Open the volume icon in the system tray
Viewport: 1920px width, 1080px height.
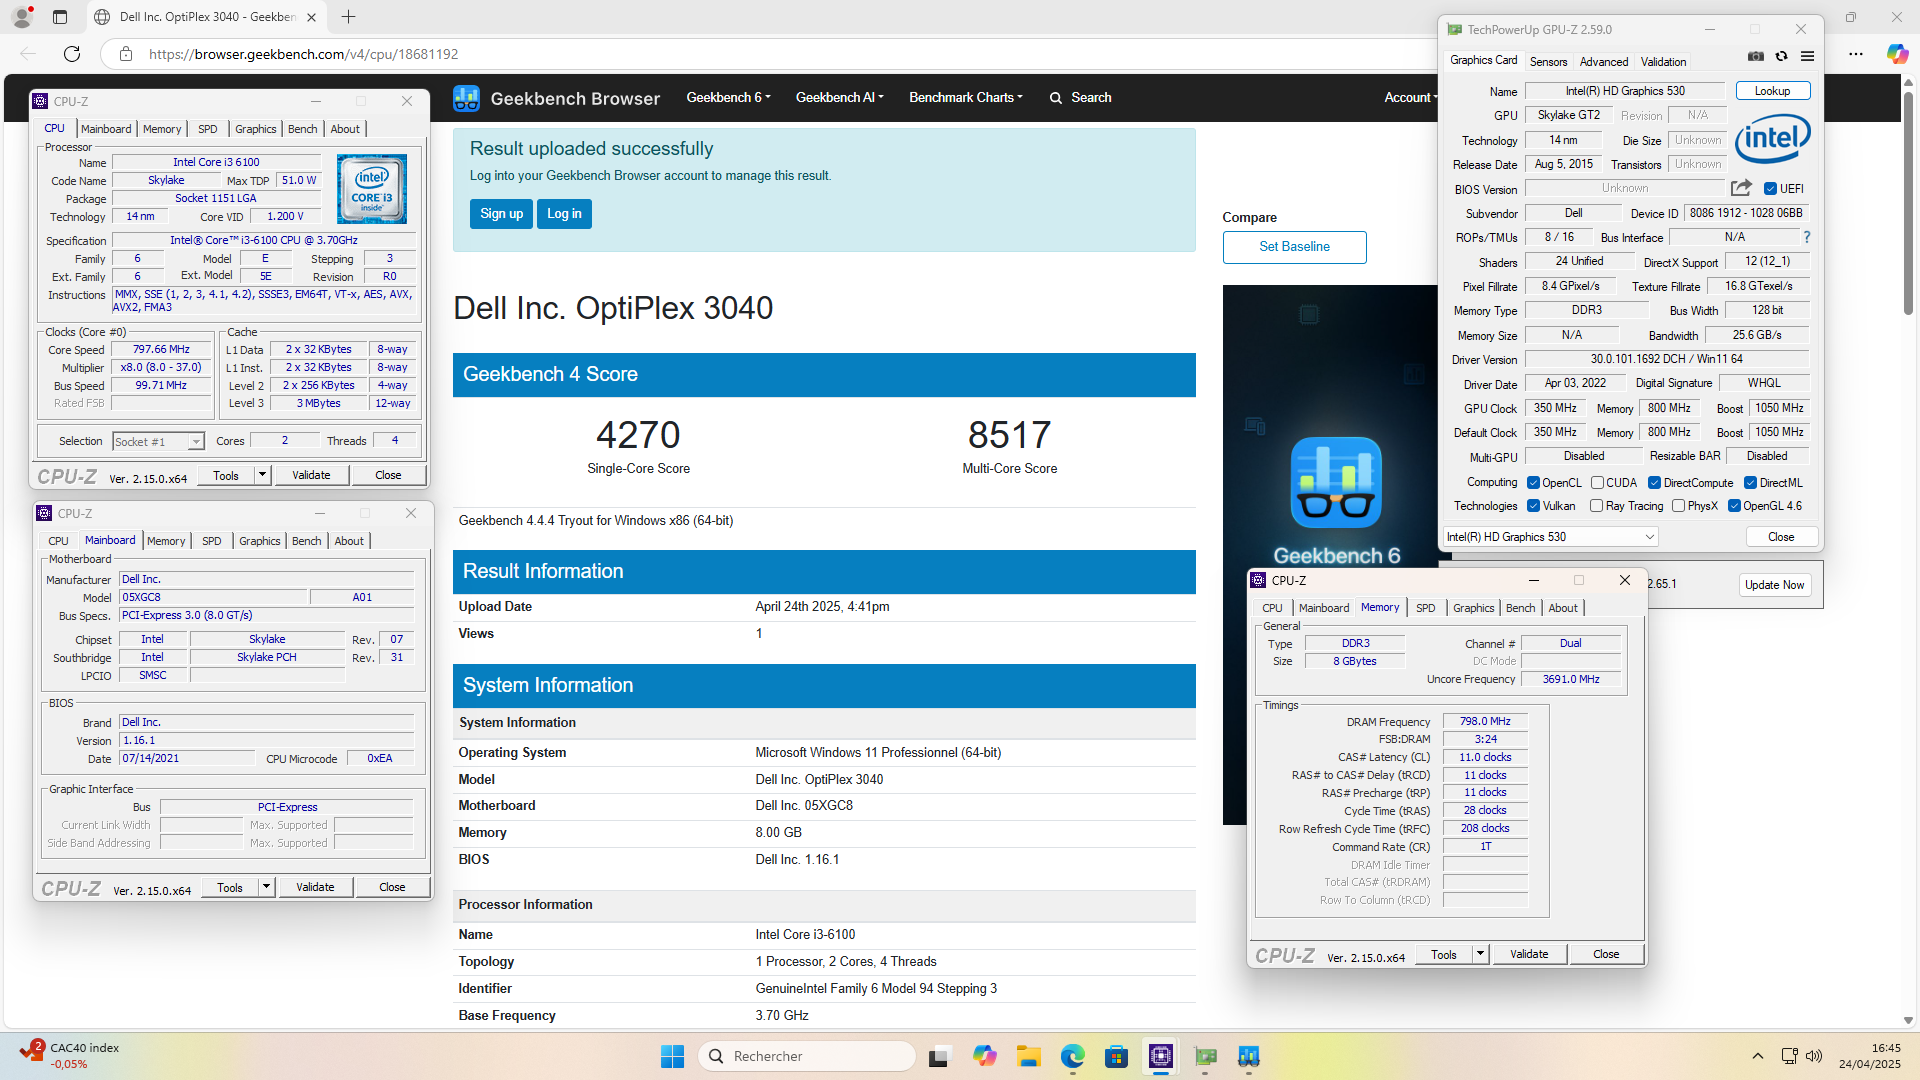1814,1056
